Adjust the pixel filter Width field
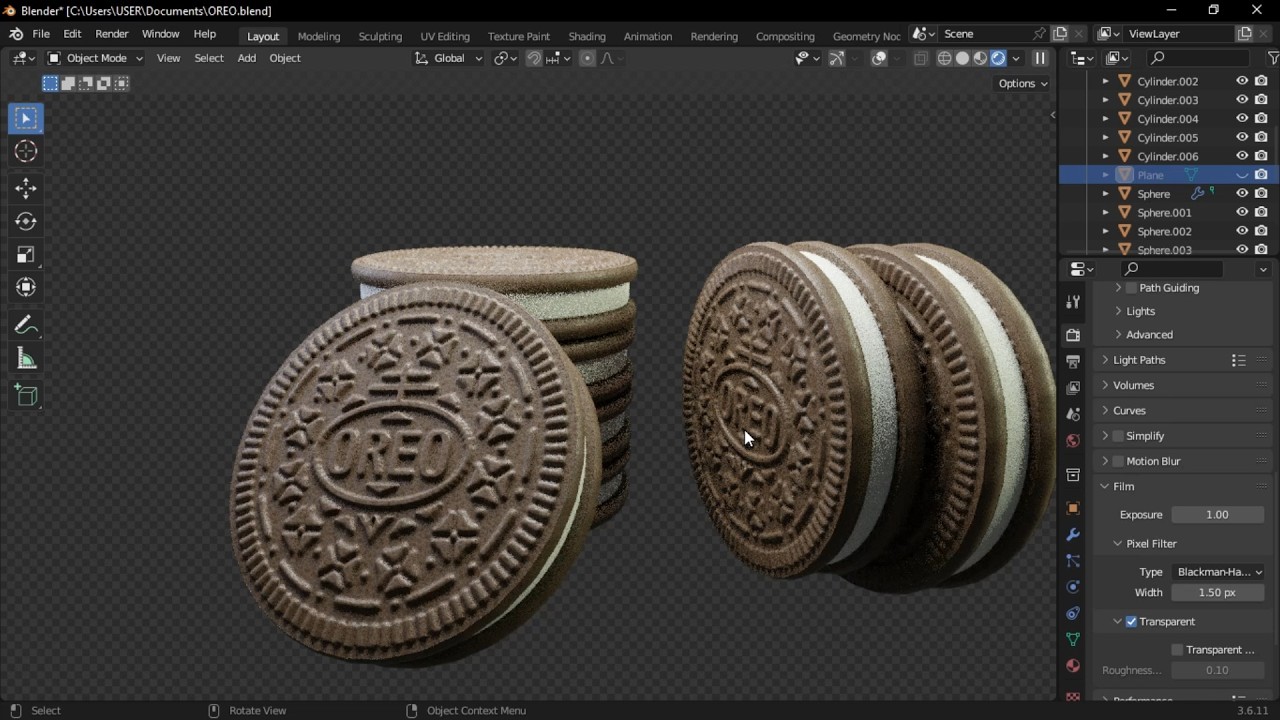 click(1217, 593)
